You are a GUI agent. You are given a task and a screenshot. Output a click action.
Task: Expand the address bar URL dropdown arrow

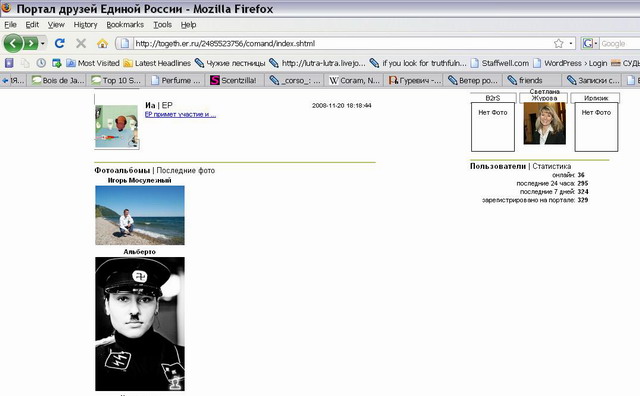pyautogui.click(x=571, y=43)
